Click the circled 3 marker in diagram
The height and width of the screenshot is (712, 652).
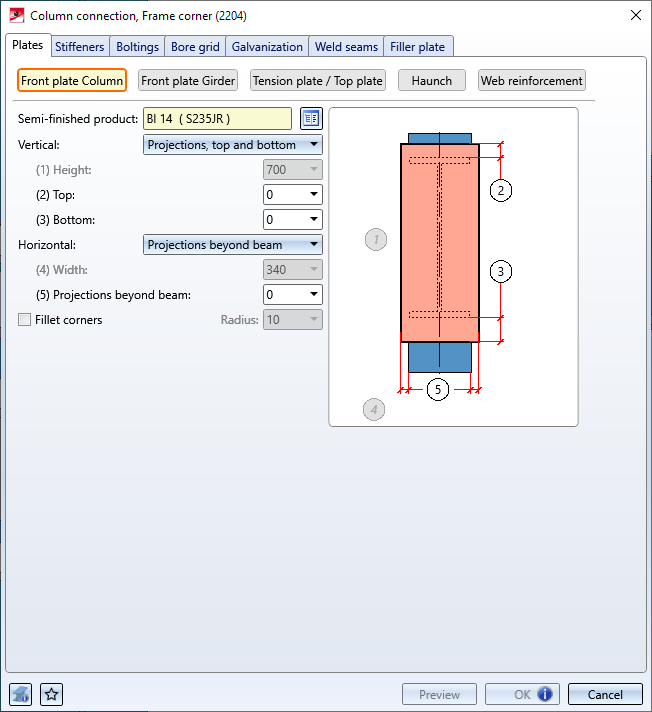pyautogui.click(x=500, y=272)
